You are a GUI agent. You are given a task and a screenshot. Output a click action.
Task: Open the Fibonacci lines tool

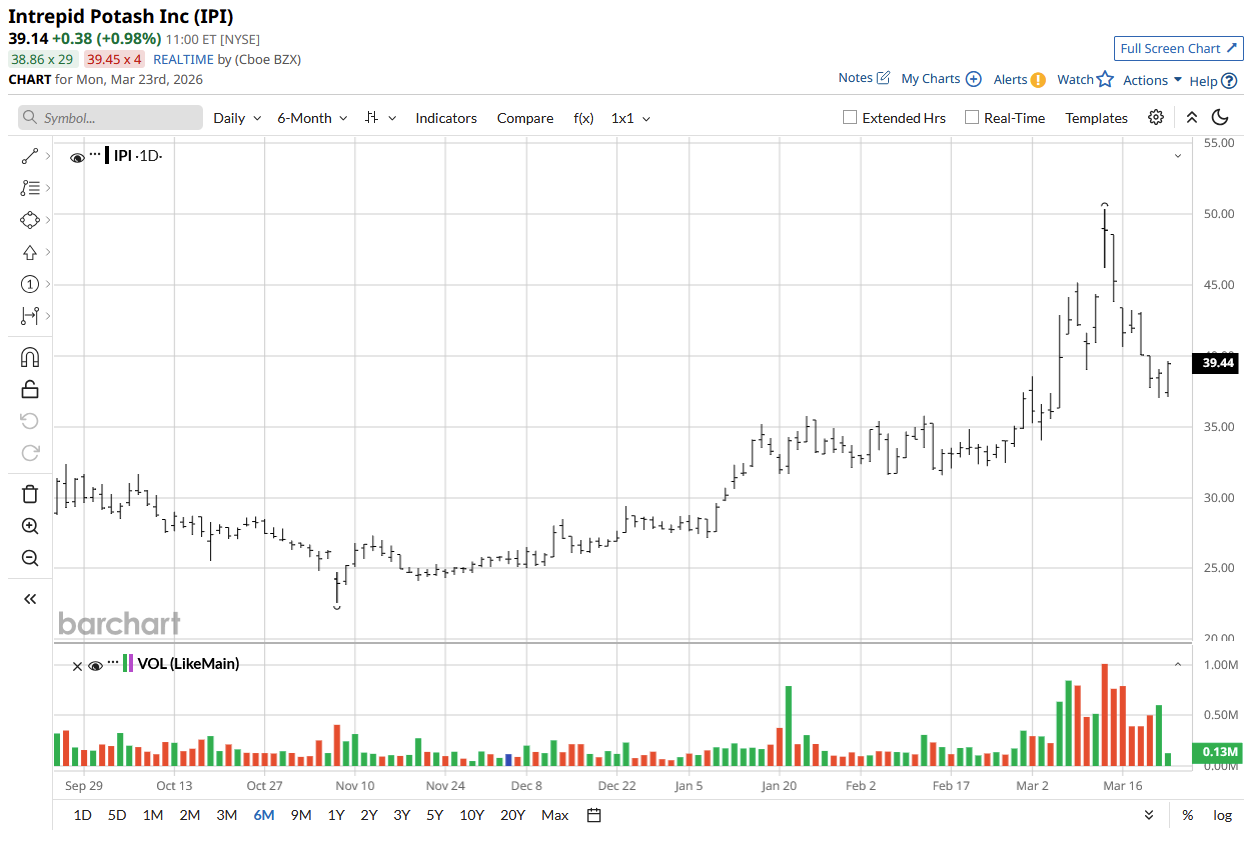coord(30,188)
